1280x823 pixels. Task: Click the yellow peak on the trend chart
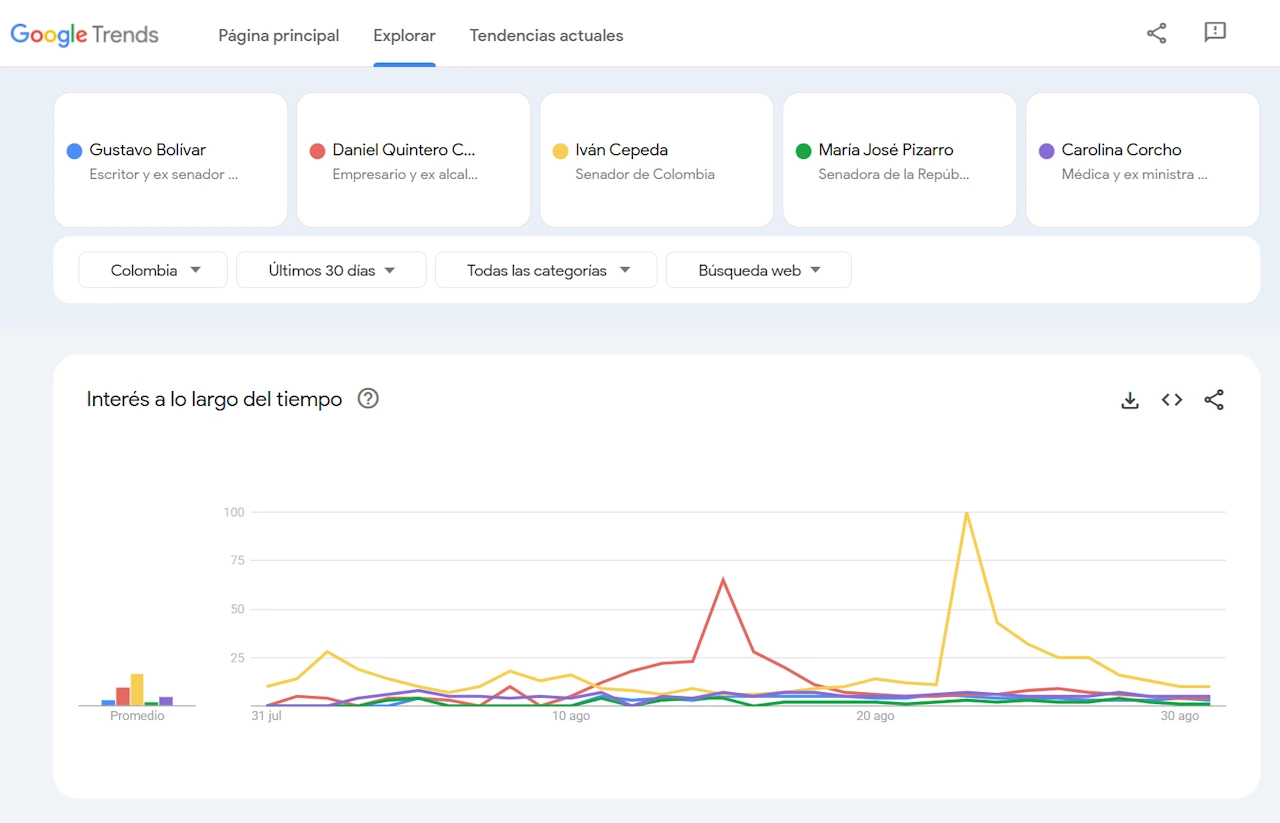[x=966, y=514]
